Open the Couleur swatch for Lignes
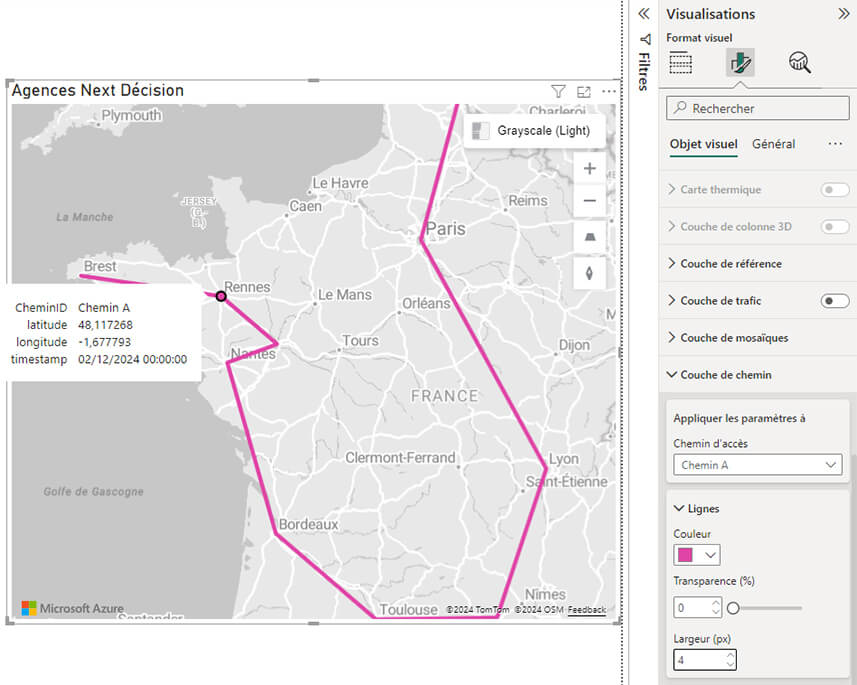 tap(696, 554)
